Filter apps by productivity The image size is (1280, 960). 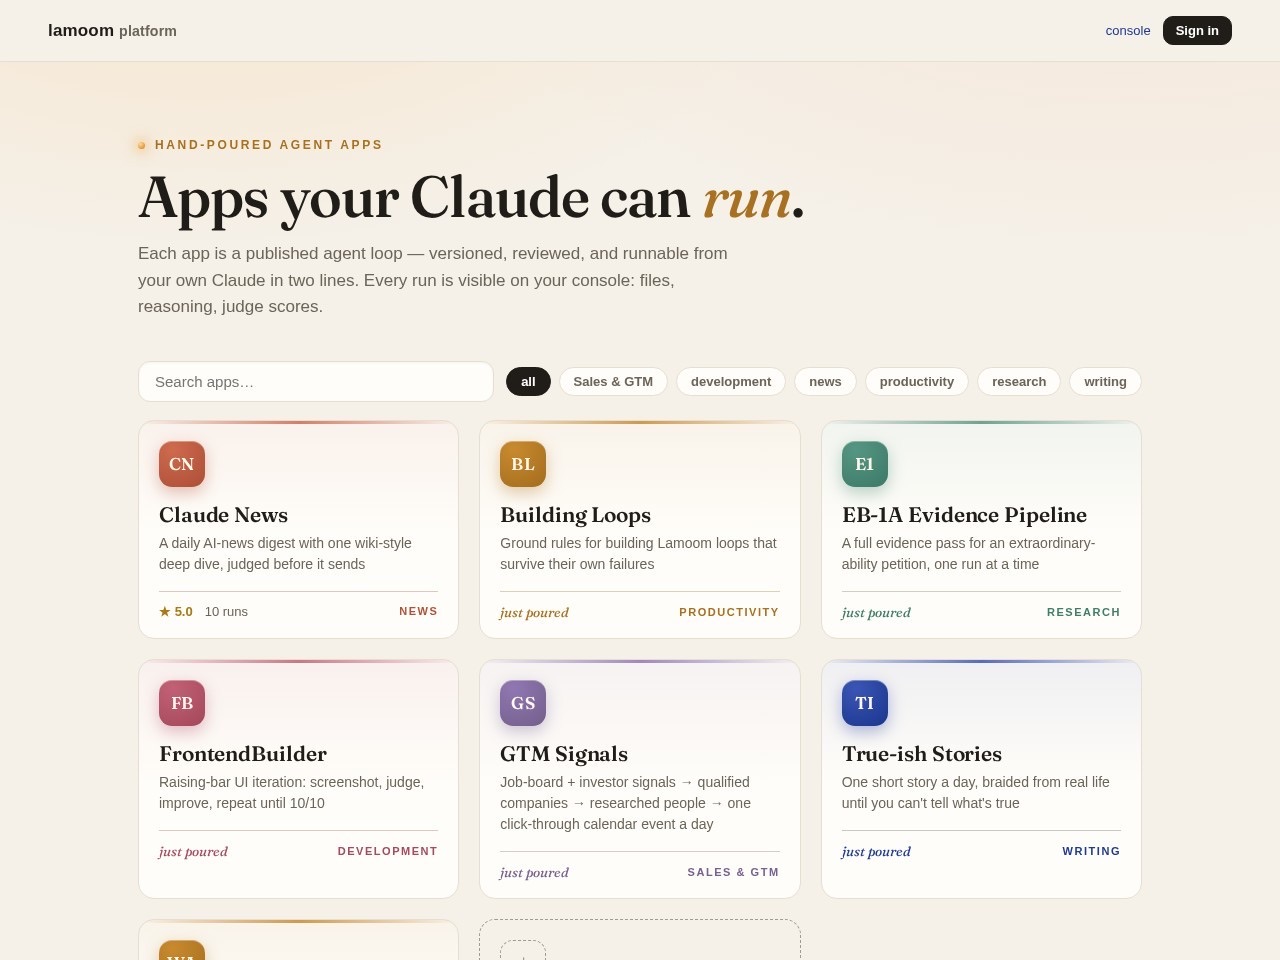[x=917, y=381]
